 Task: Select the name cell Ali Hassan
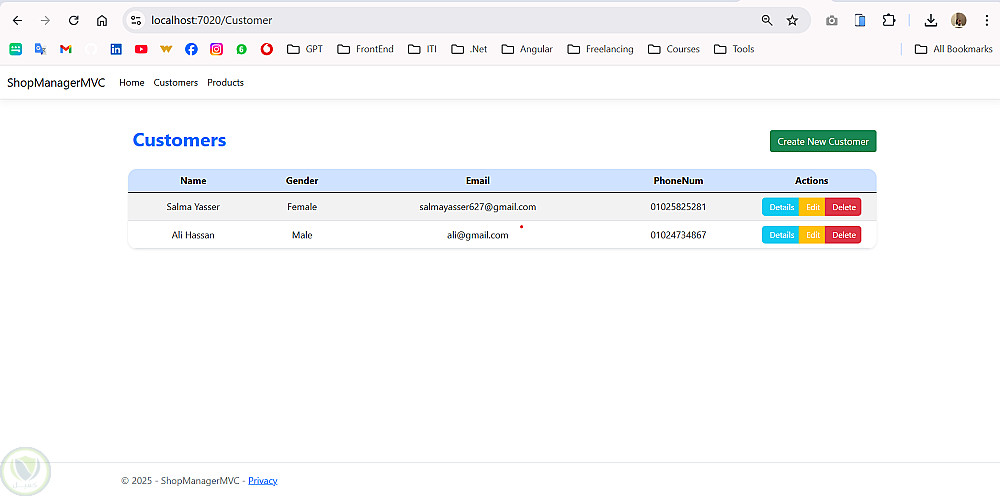pos(193,235)
